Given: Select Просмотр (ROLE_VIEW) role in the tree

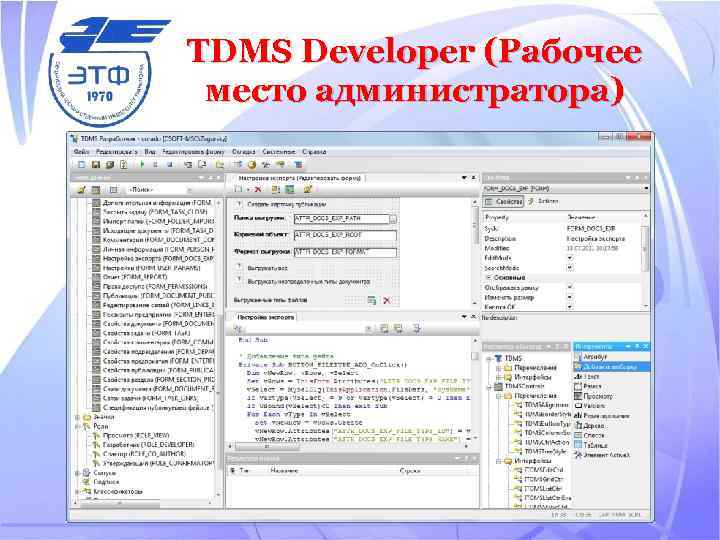Looking at the screenshot, I should coord(136,435).
